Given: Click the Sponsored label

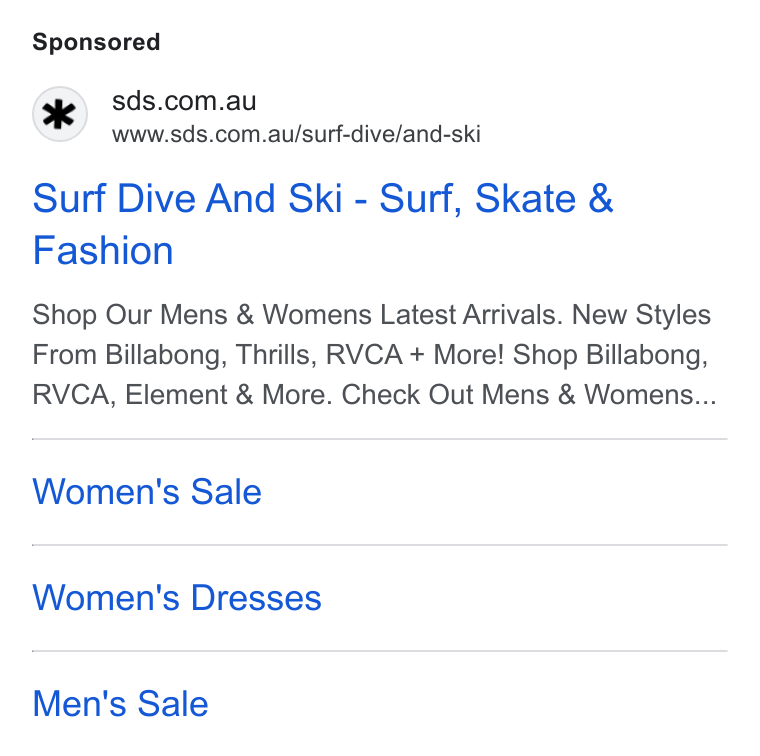Looking at the screenshot, I should click(96, 42).
